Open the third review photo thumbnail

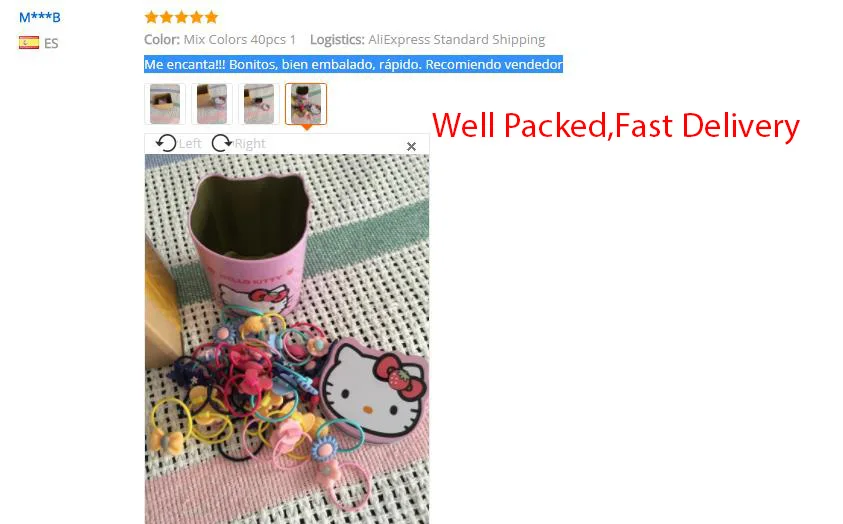[x=259, y=104]
